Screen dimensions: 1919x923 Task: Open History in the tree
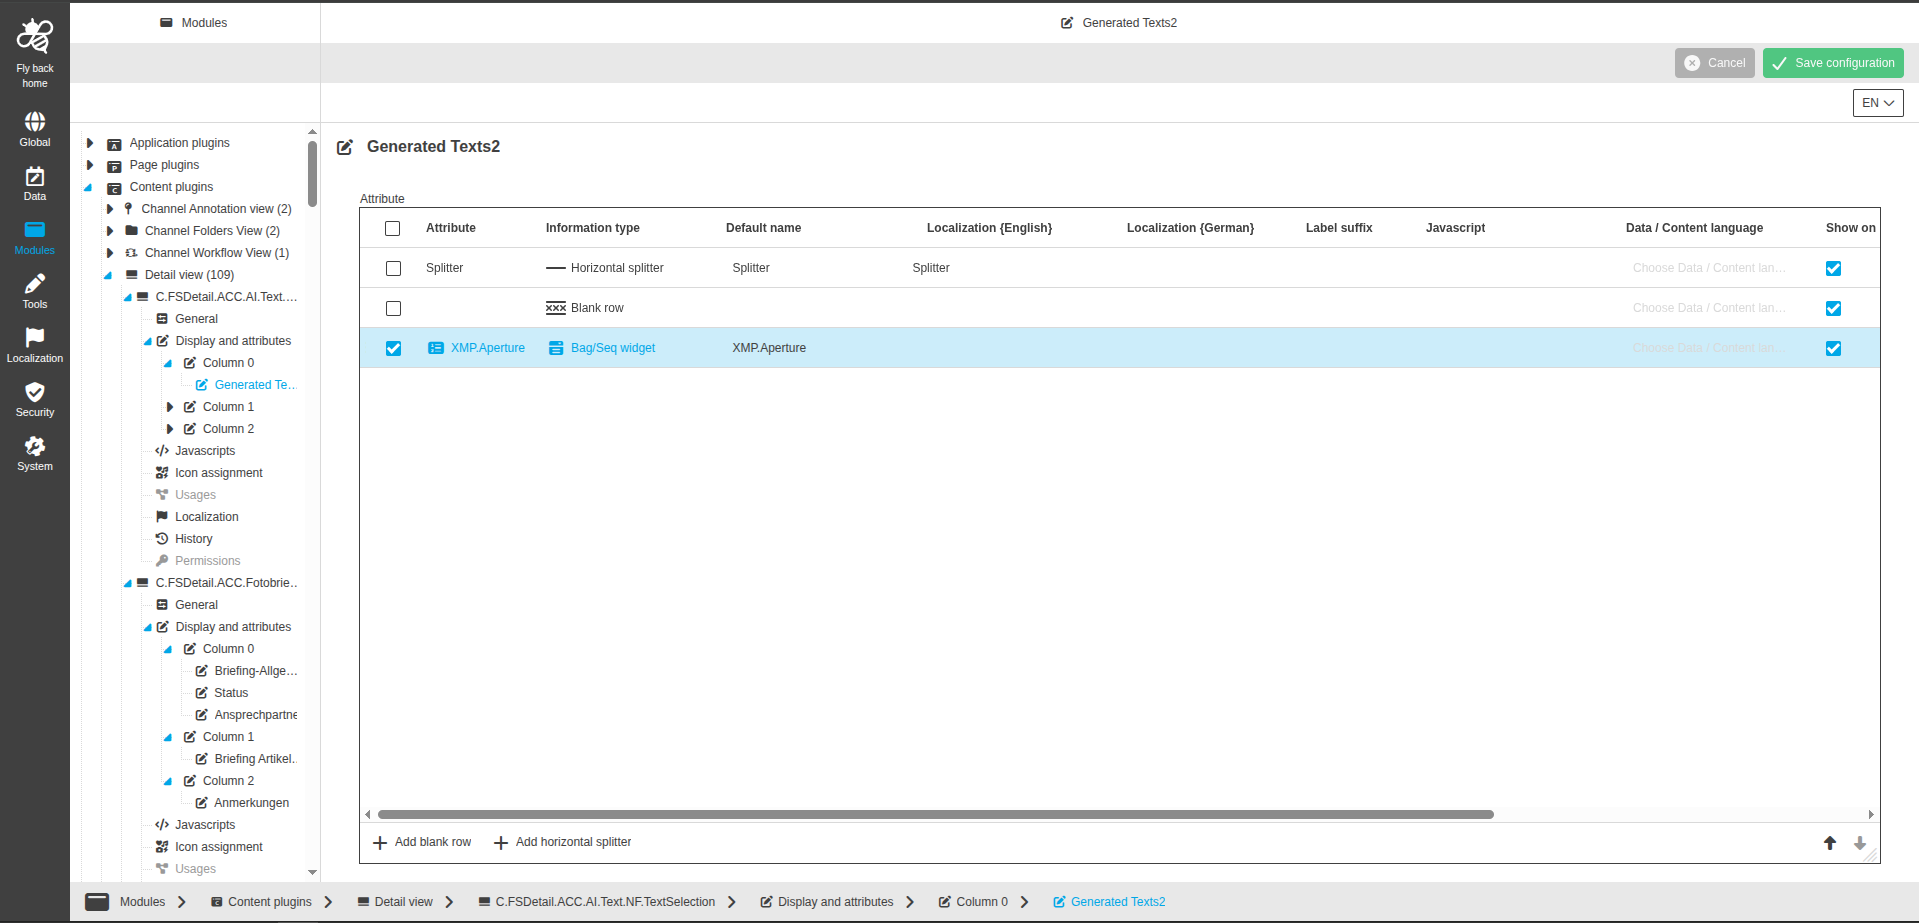[x=193, y=539]
